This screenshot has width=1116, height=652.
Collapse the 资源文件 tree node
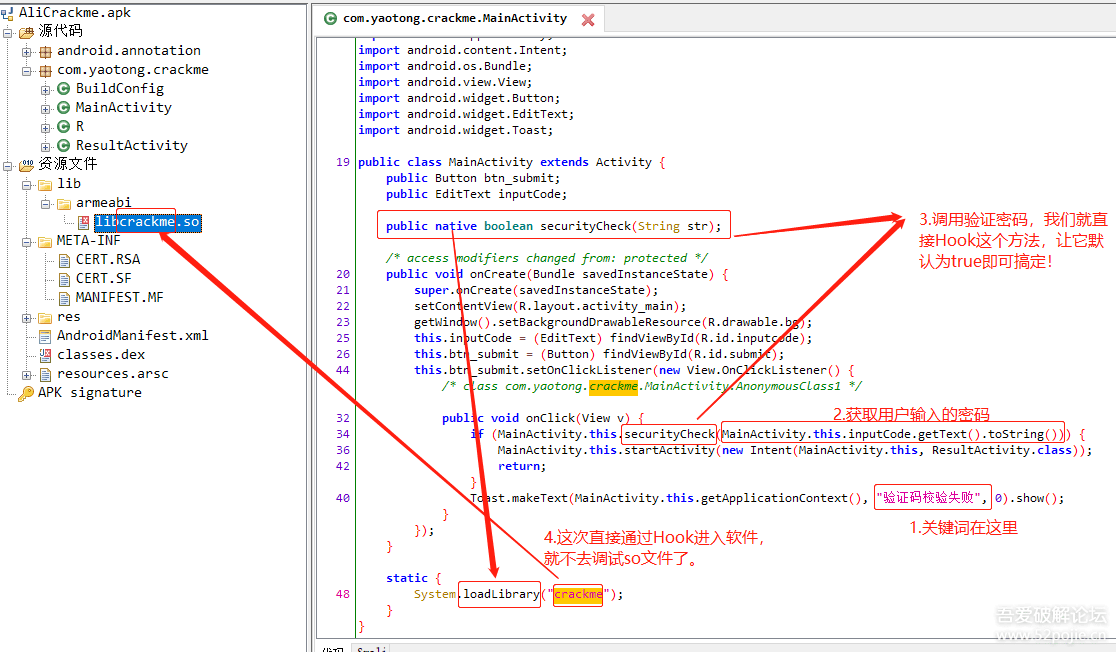(8, 166)
